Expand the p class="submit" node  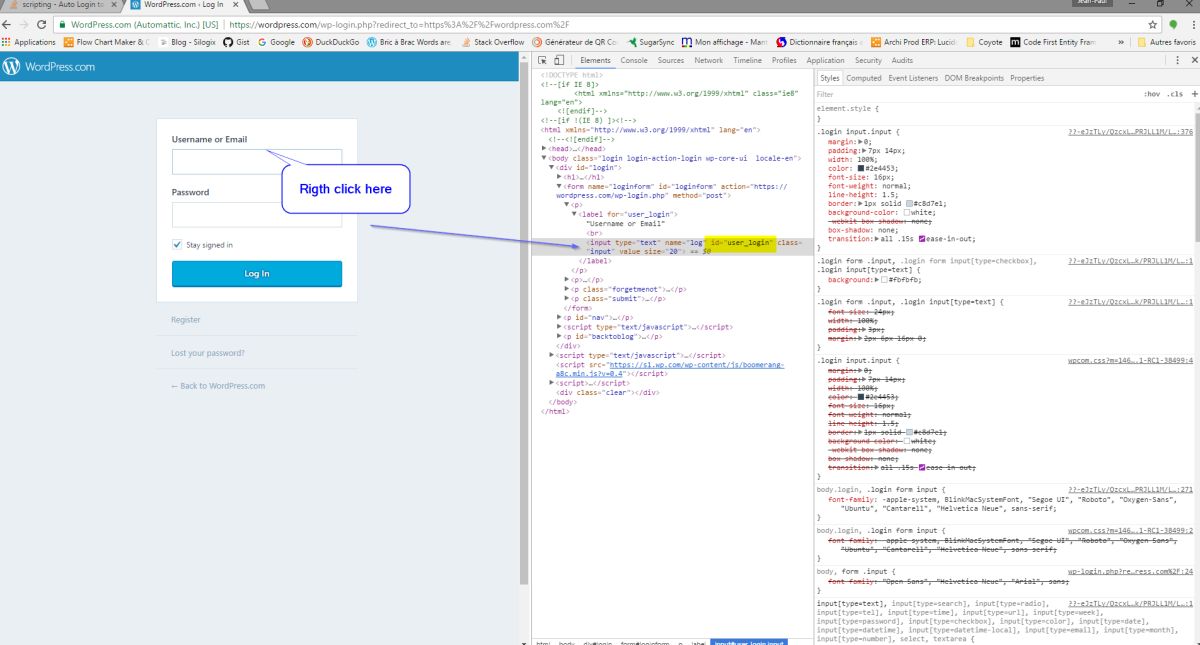point(568,298)
